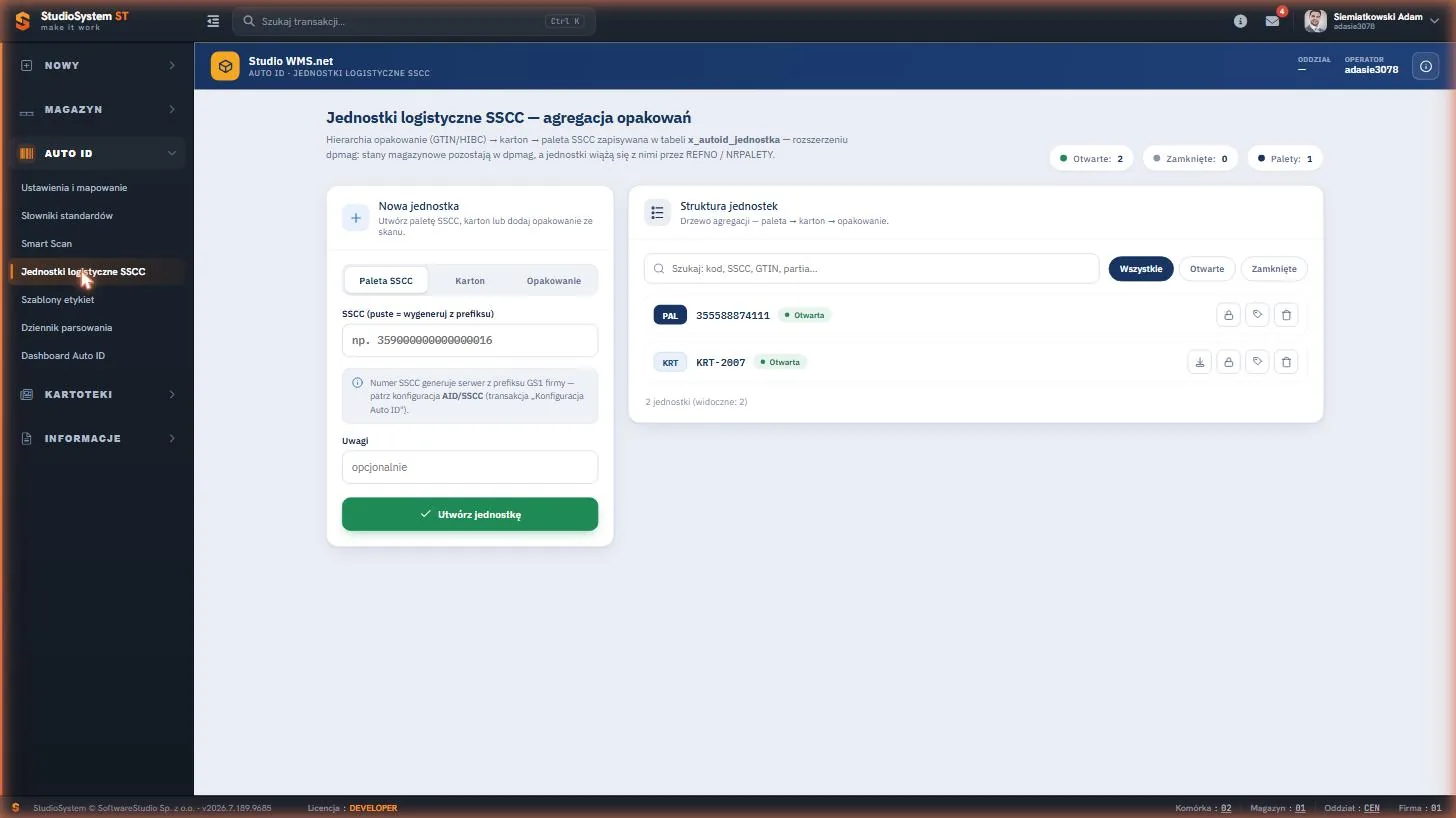Screen dimensions: 1456x818
Task: Open Ustawienia i mapowanie
Action: (74, 187)
